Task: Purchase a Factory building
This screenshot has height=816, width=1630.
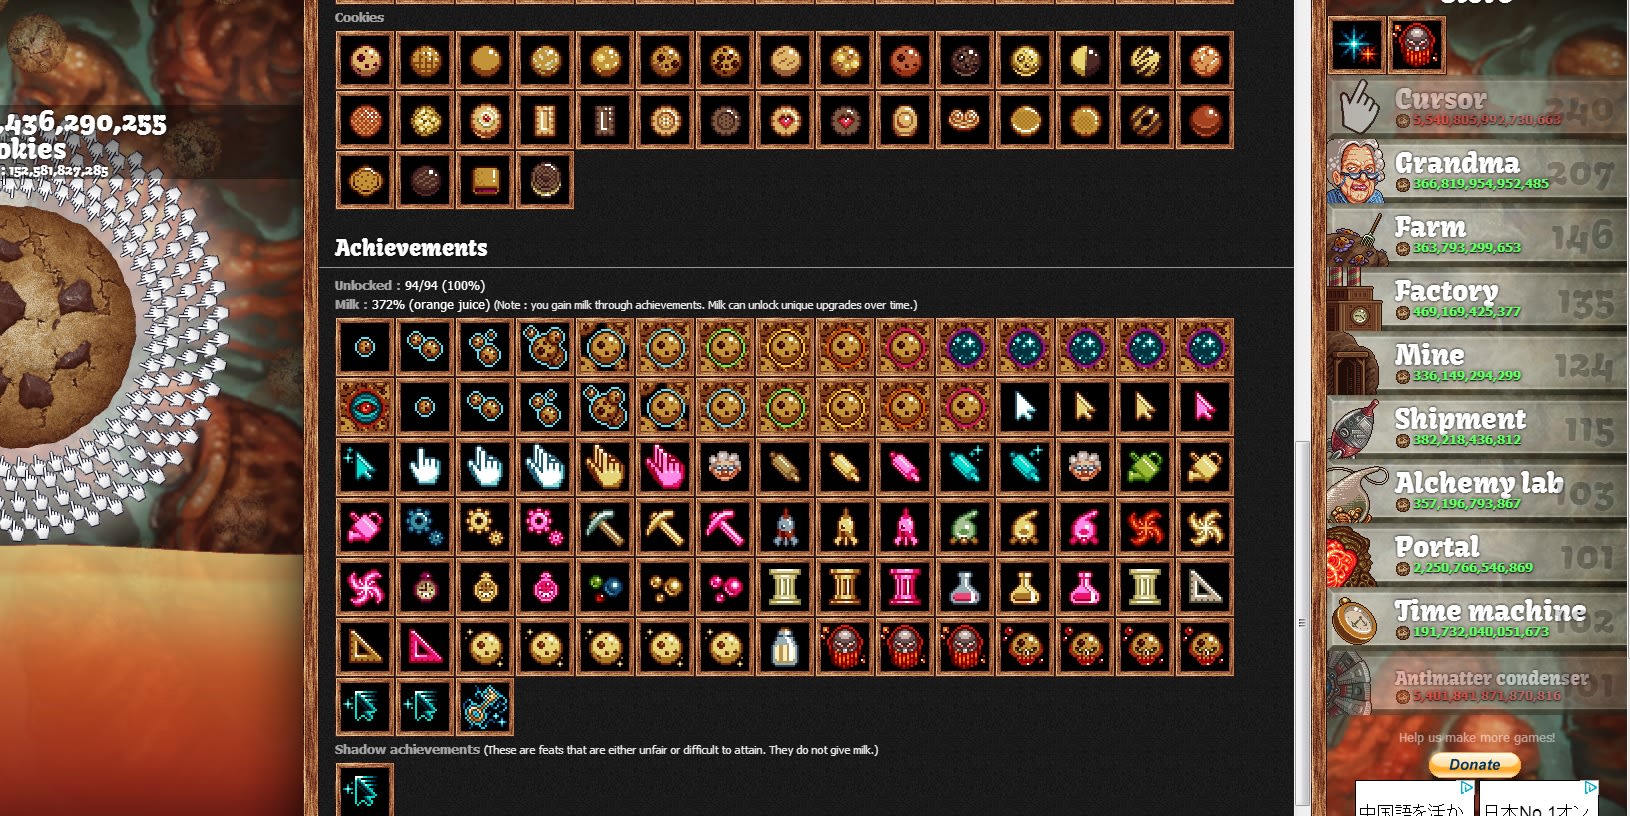Action: (x=1477, y=300)
